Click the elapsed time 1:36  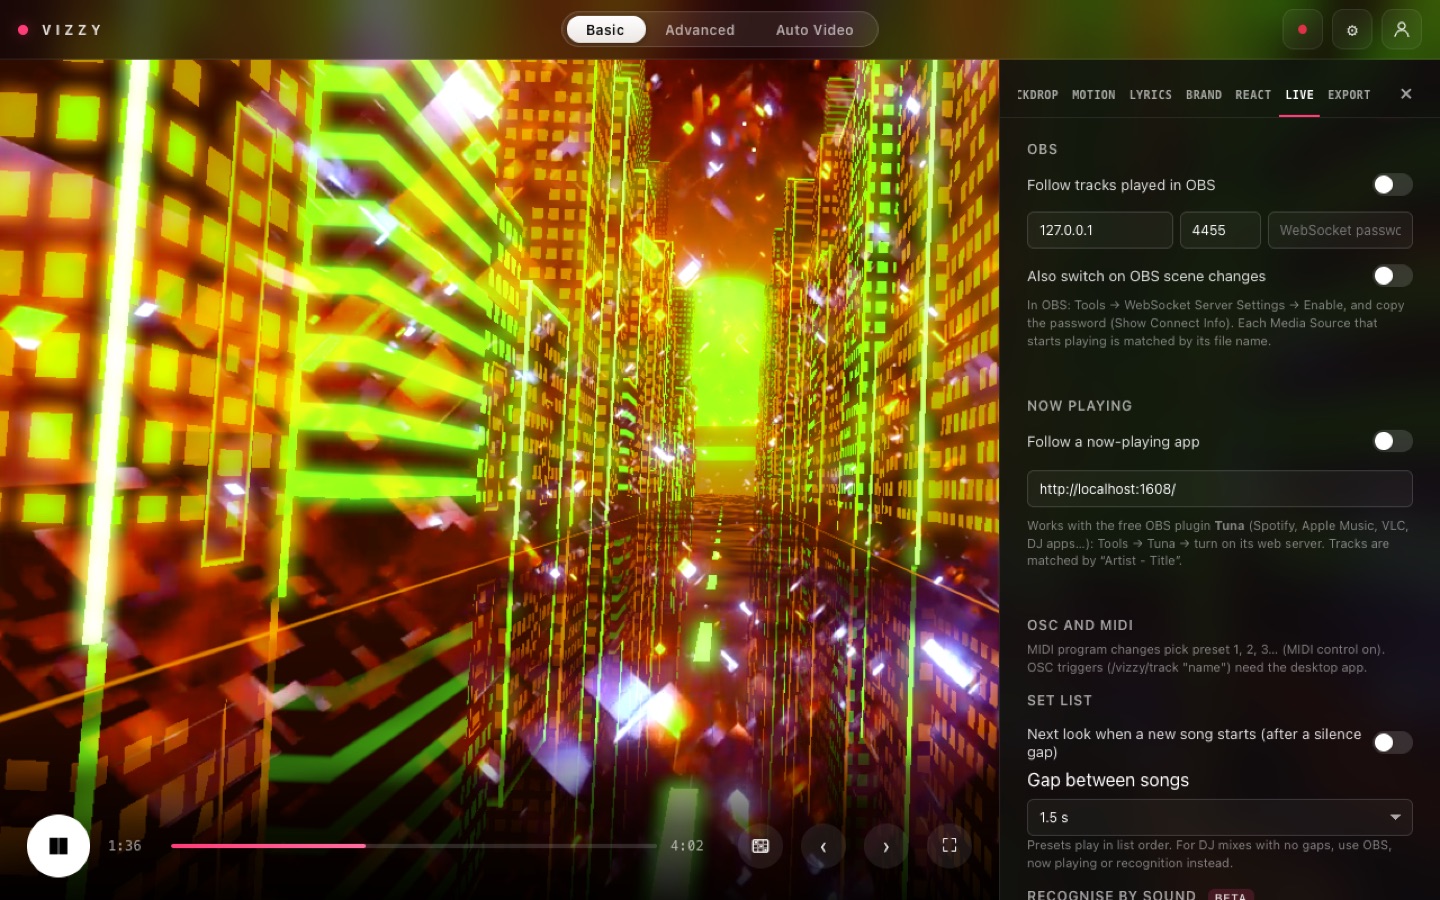[125, 846]
